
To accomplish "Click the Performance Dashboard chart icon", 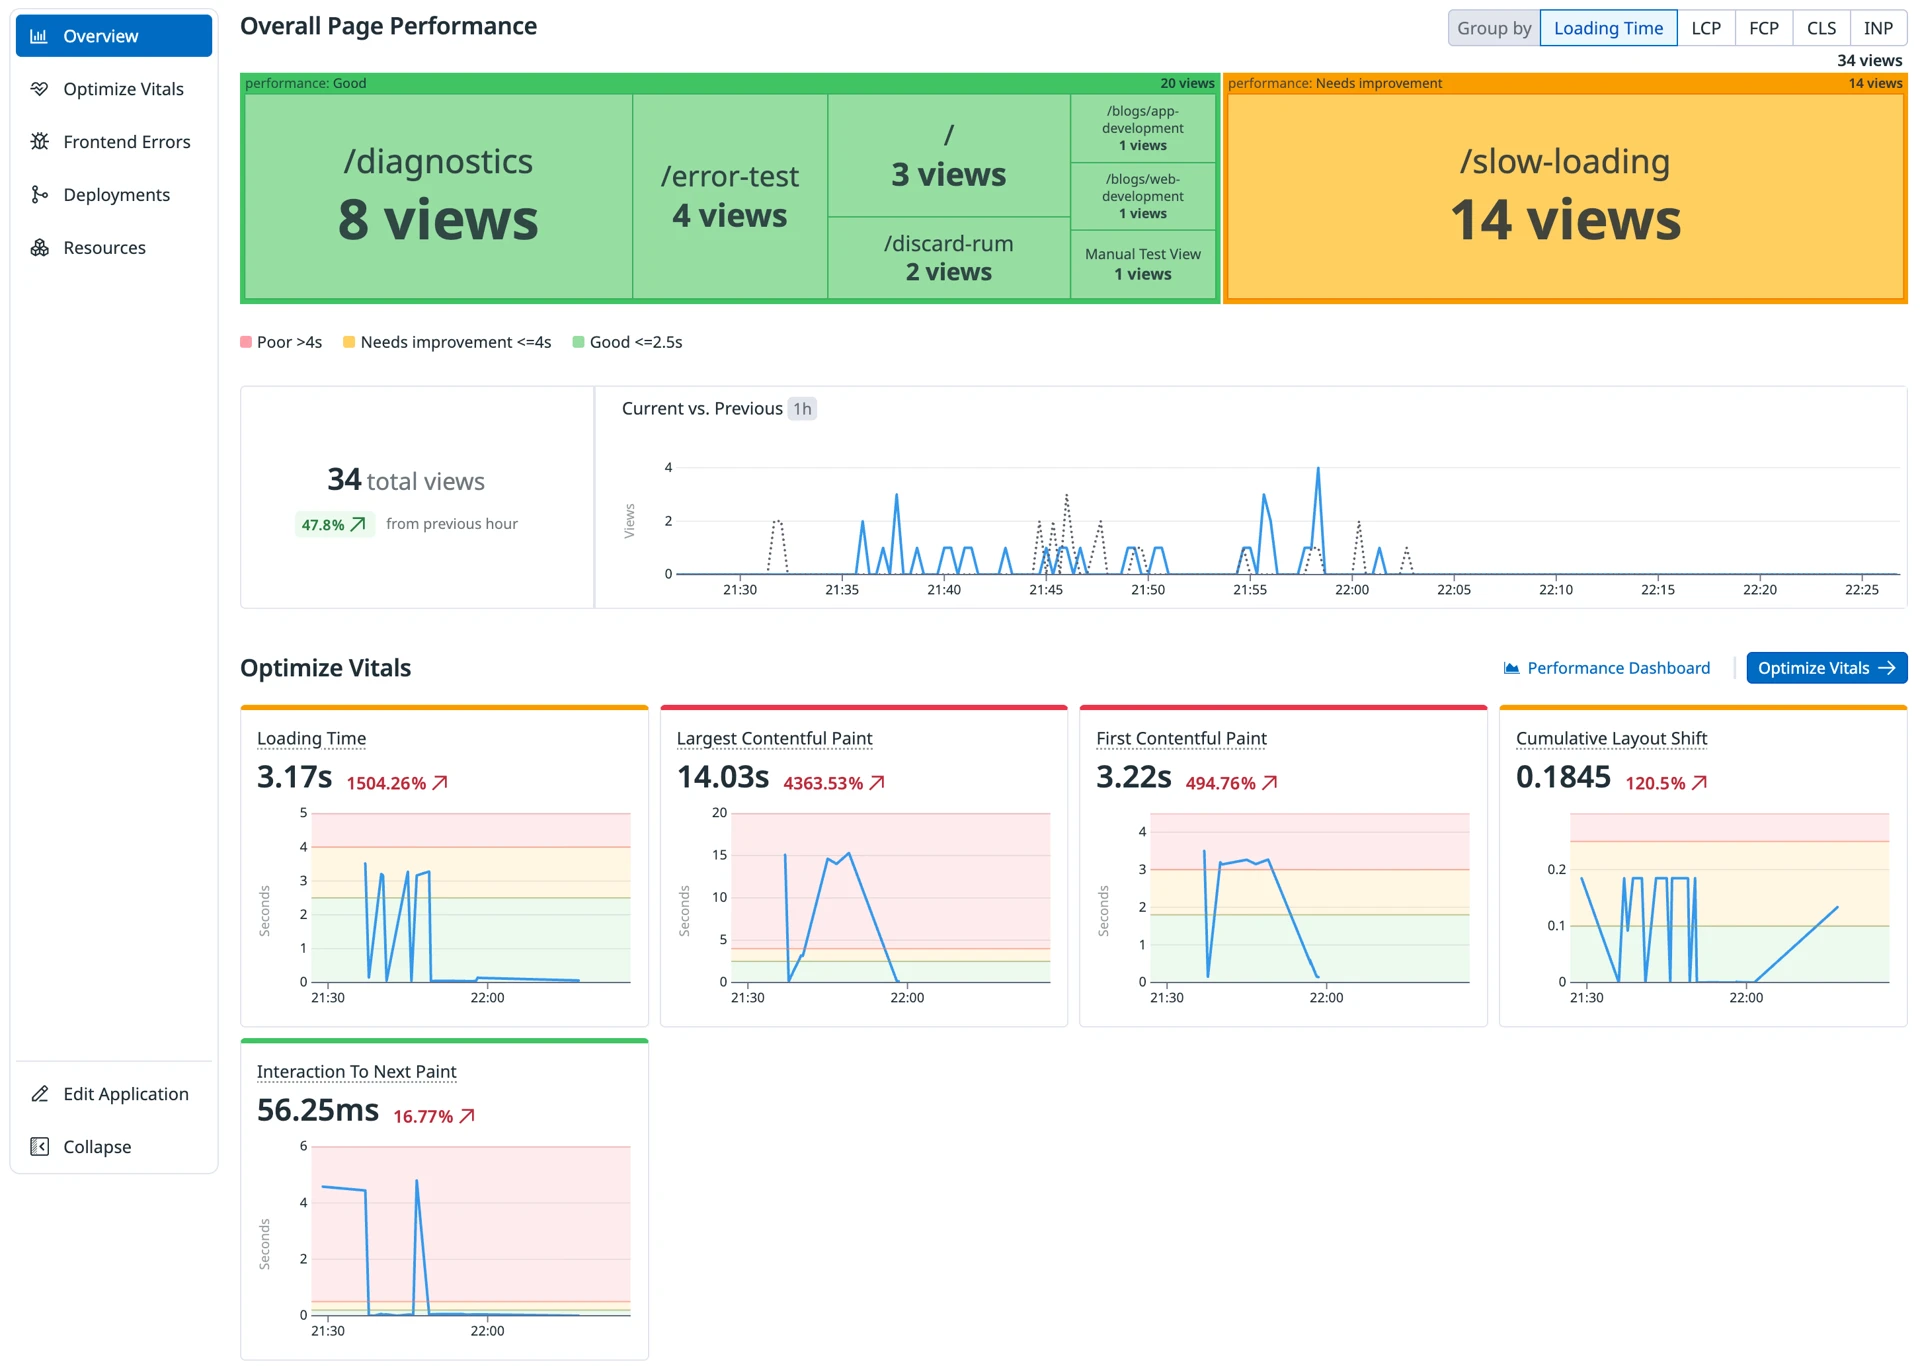I will (x=1511, y=668).
